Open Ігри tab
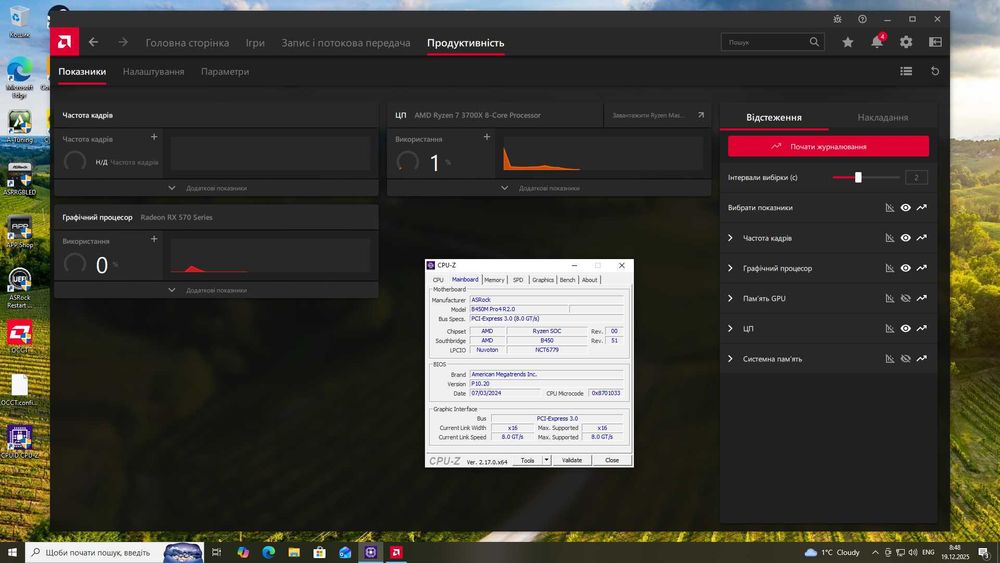Image resolution: width=1000 pixels, height=563 pixels. click(255, 43)
